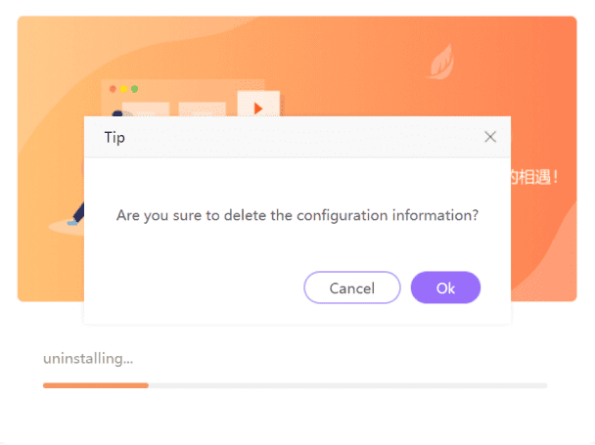Click the red dot in illustrated window

113,89
